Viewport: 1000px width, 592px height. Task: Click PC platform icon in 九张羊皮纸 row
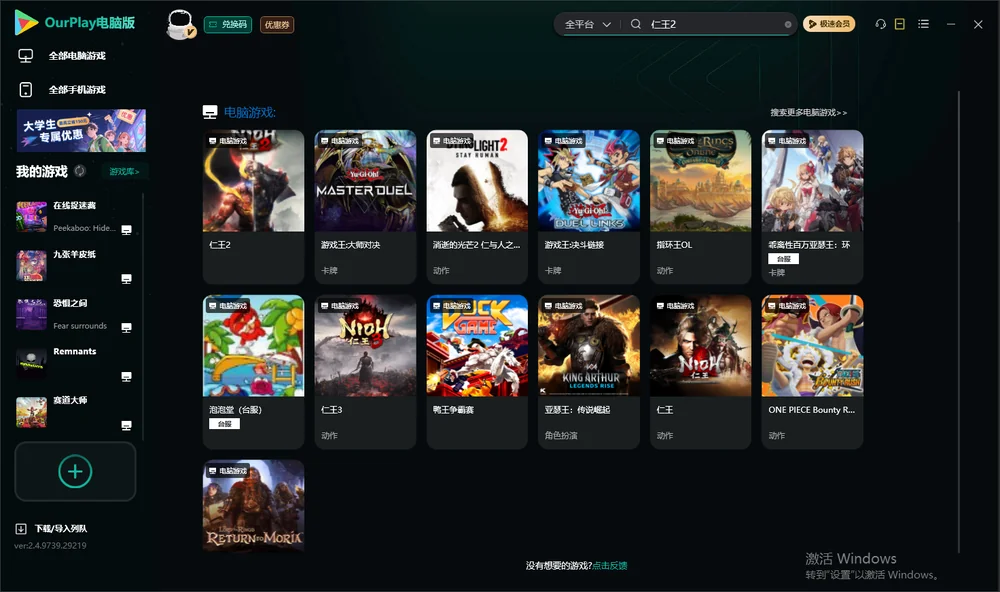click(x=126, y=279)
